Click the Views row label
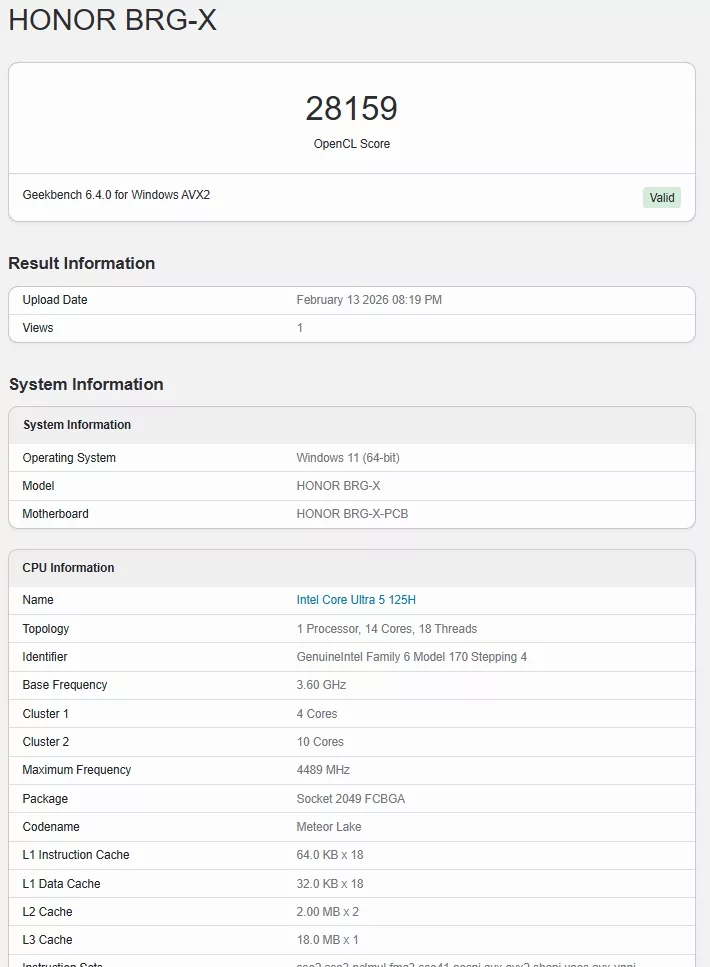 click(38, 328)
